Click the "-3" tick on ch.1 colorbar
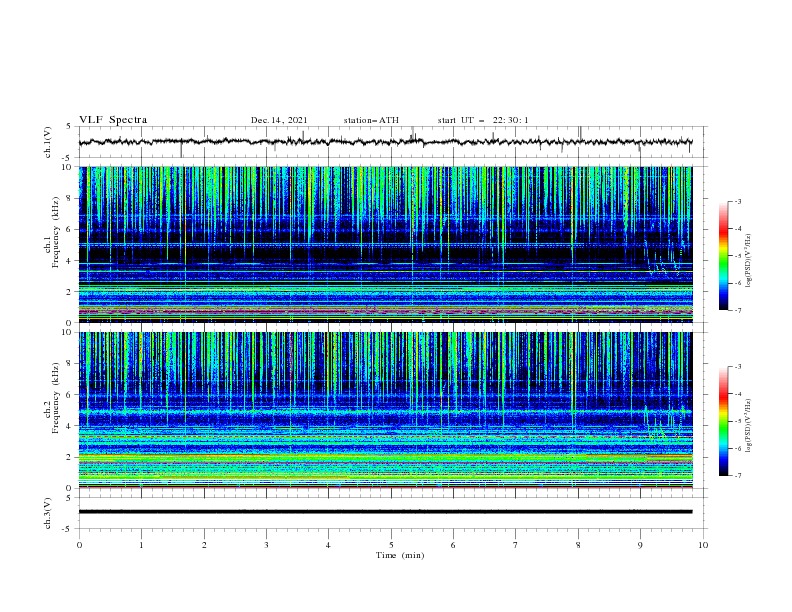Screen dimensions: 792x612 (737, 201)
